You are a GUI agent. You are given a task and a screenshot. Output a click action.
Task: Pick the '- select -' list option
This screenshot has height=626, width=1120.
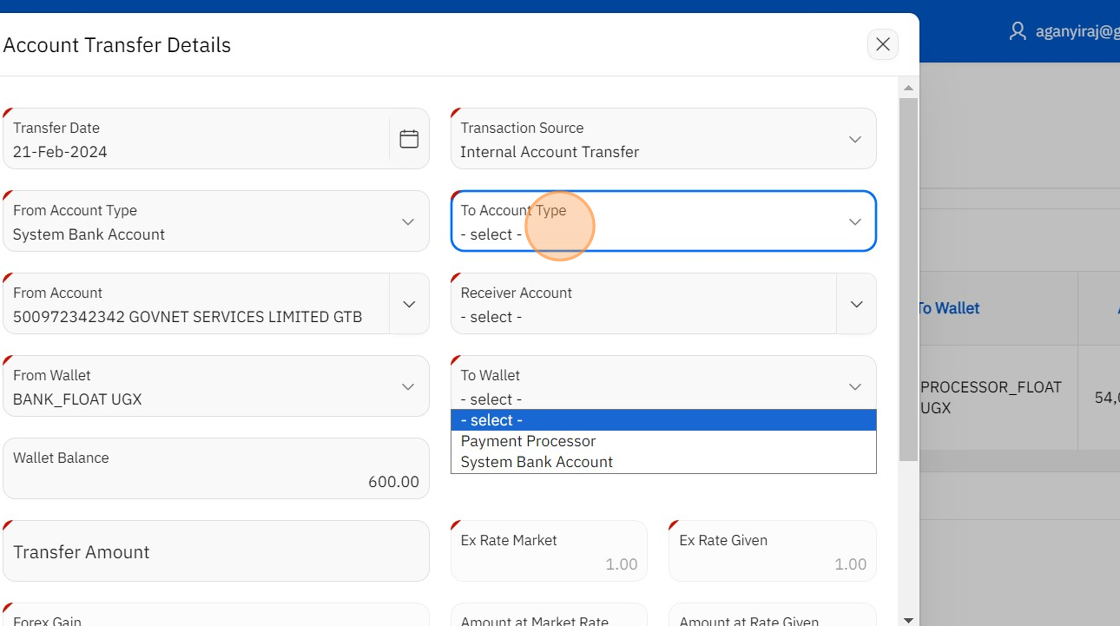coord(492,420)
